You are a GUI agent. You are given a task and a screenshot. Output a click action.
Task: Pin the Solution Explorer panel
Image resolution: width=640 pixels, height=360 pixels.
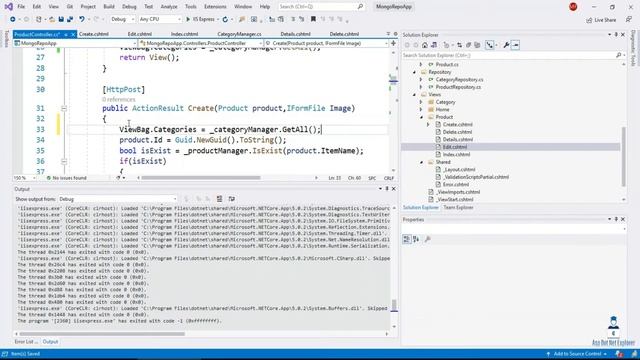616,35
